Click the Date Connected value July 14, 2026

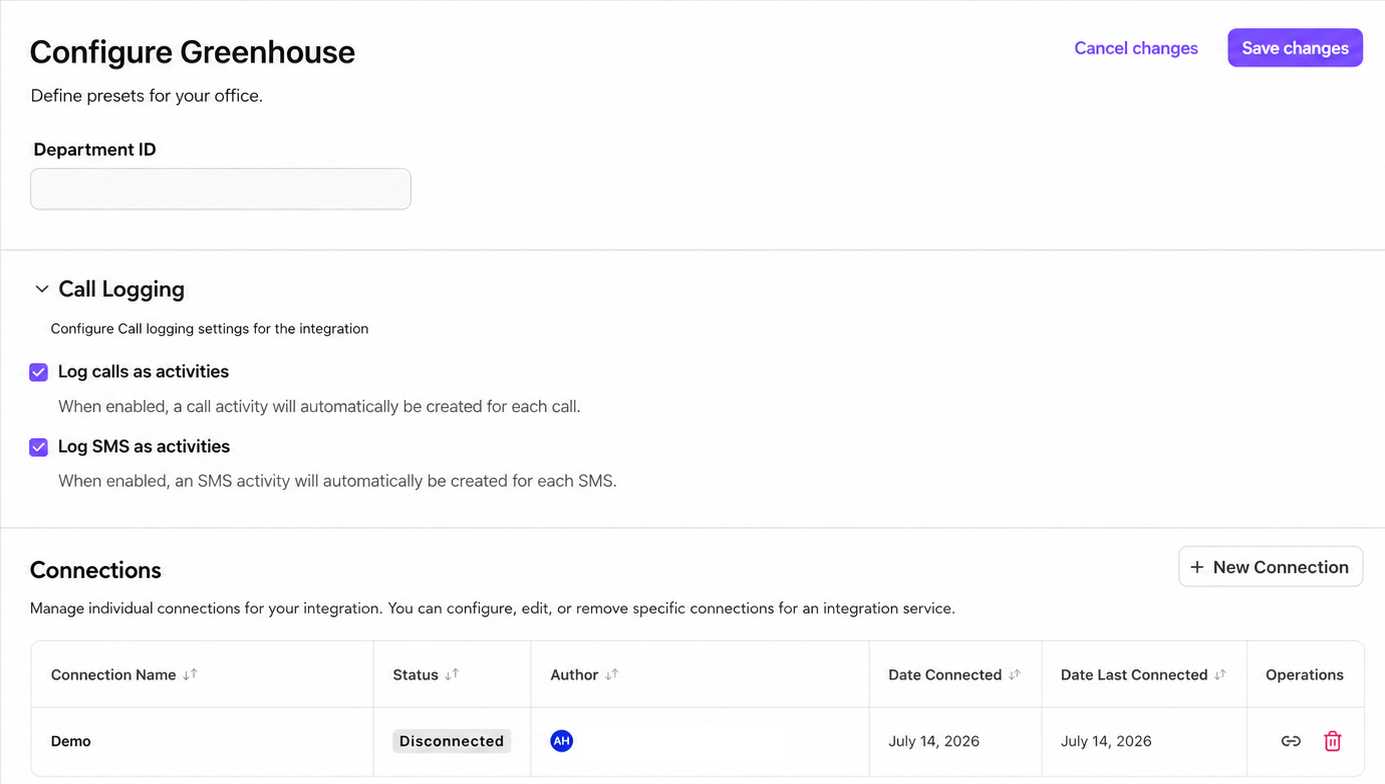coord(934,741)
